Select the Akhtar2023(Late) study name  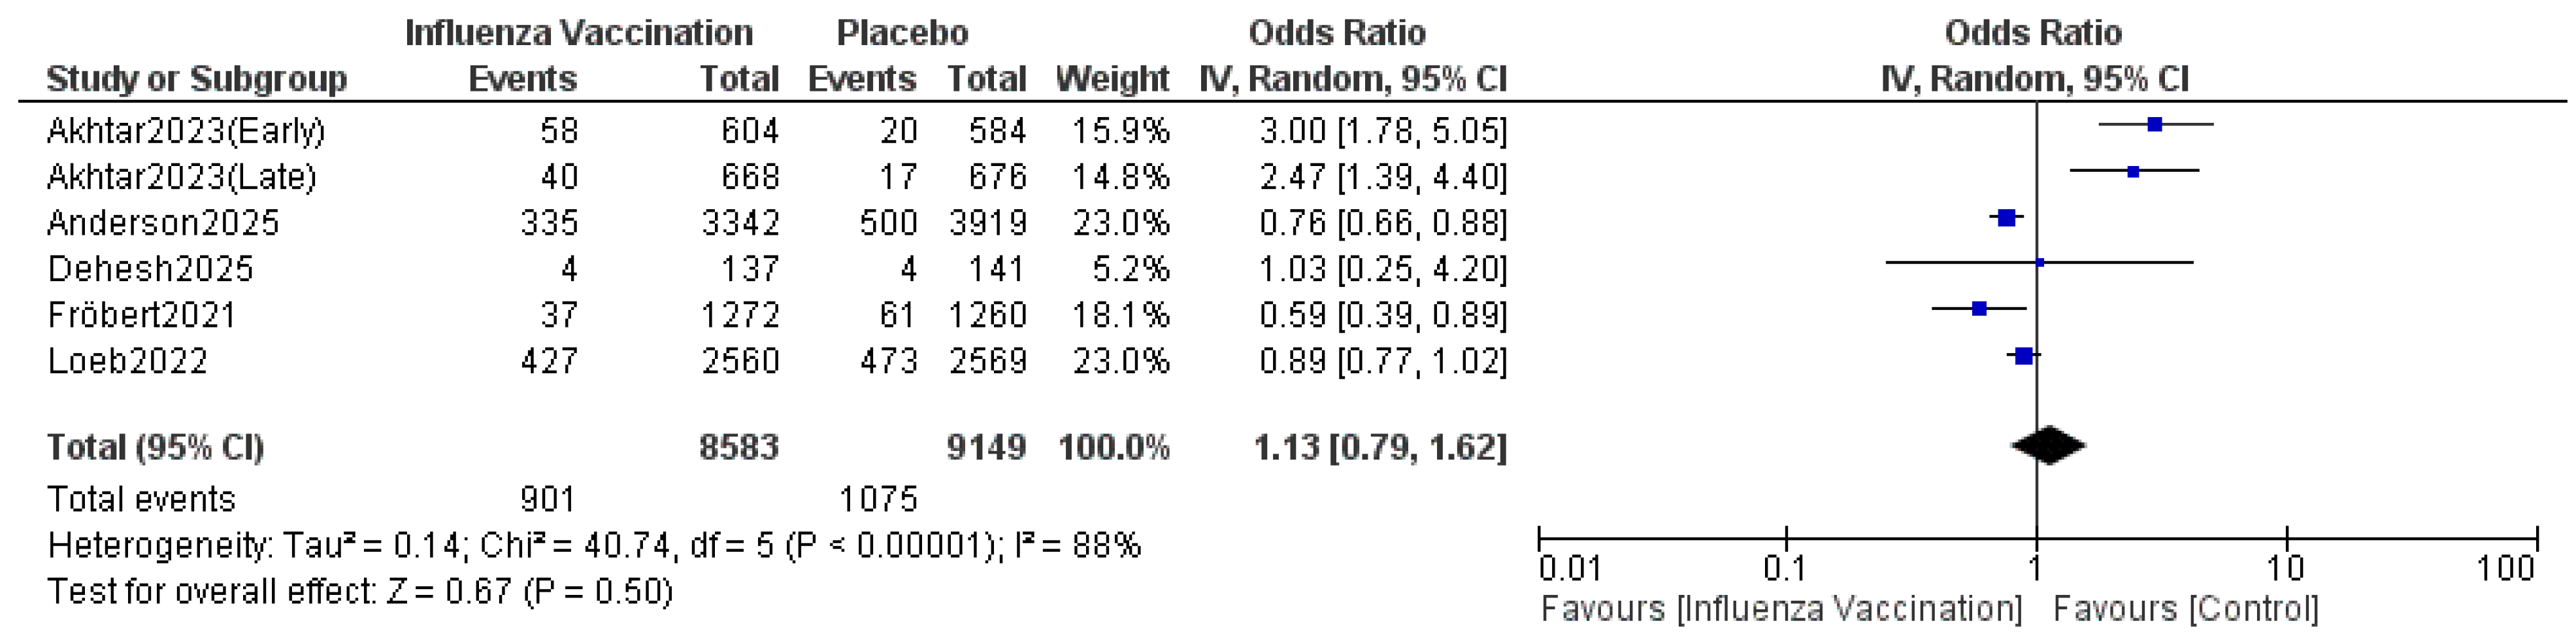pos(182,177)
